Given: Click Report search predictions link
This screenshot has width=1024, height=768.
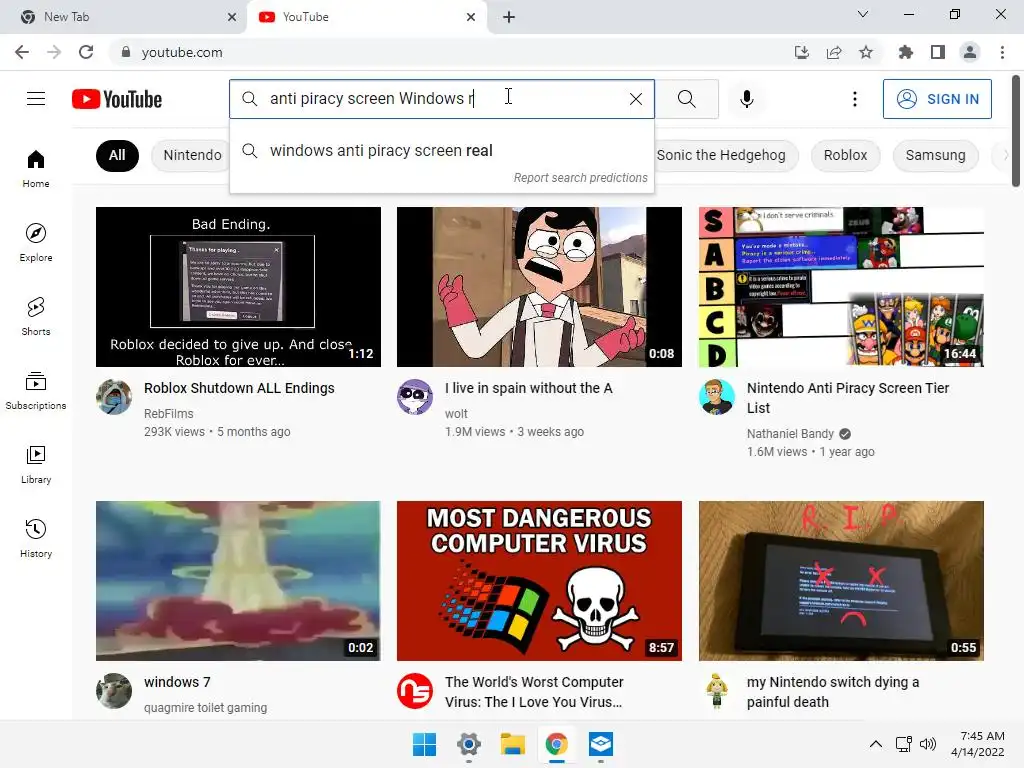Looking at the screenshot, I should point(580,178).
